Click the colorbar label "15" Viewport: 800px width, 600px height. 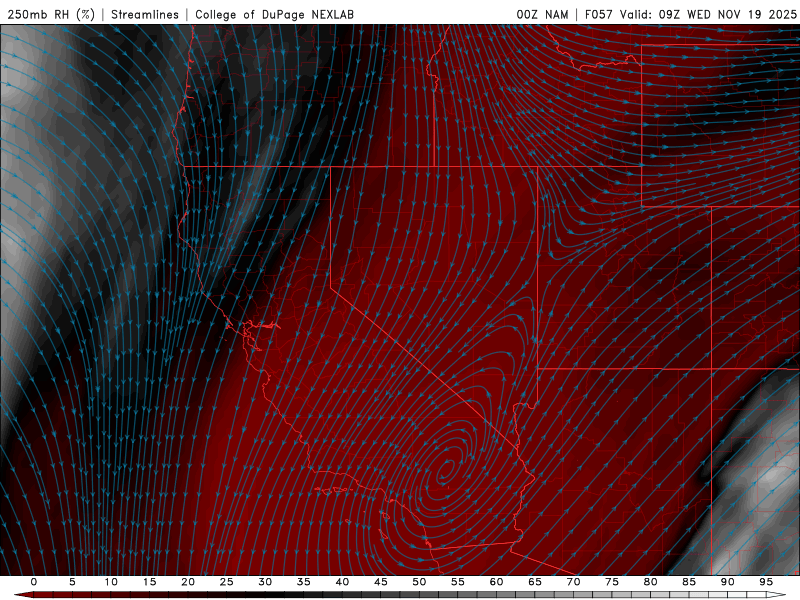(149, 582)
